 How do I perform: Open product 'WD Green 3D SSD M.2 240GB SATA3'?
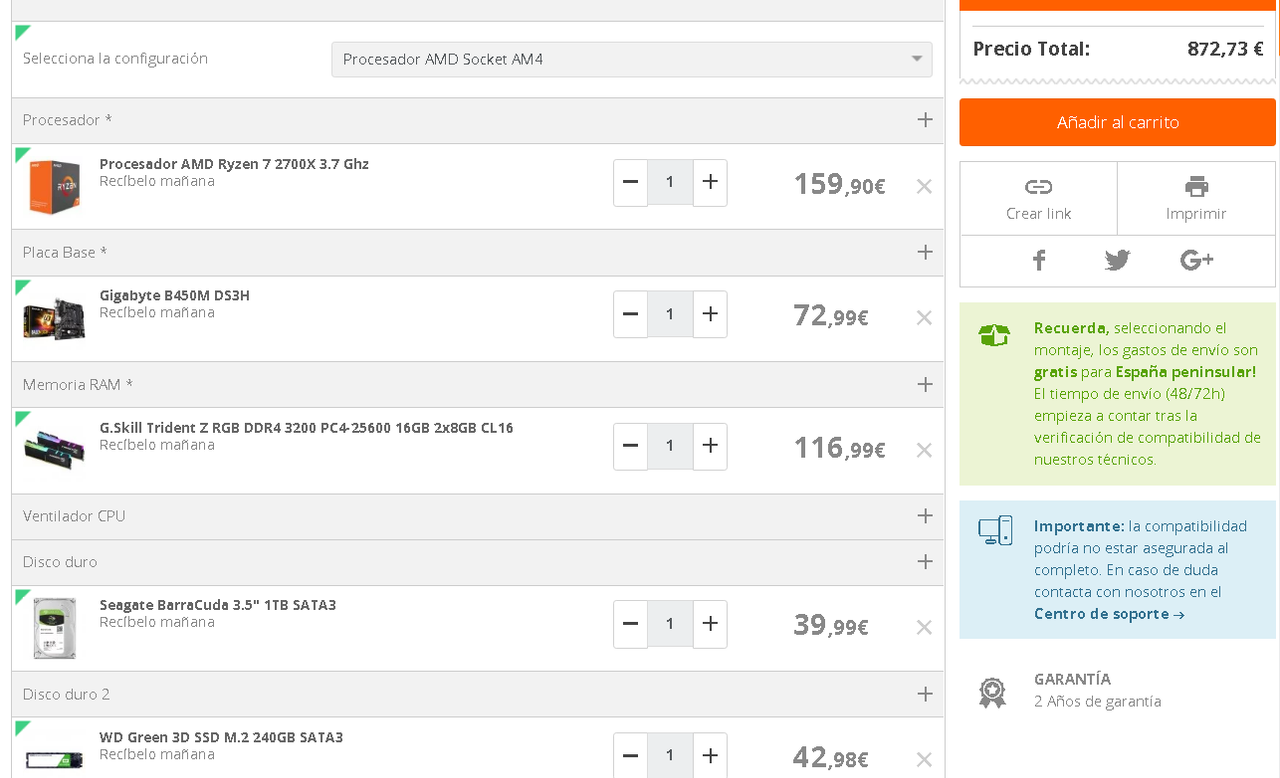click(221, 737)
